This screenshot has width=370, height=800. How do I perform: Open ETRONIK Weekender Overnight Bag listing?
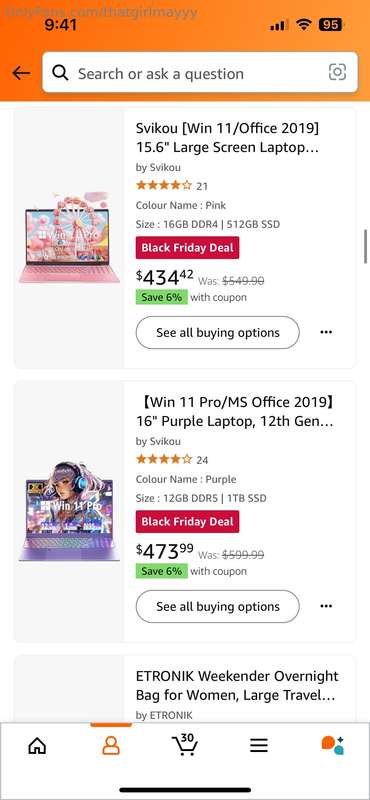237,686
